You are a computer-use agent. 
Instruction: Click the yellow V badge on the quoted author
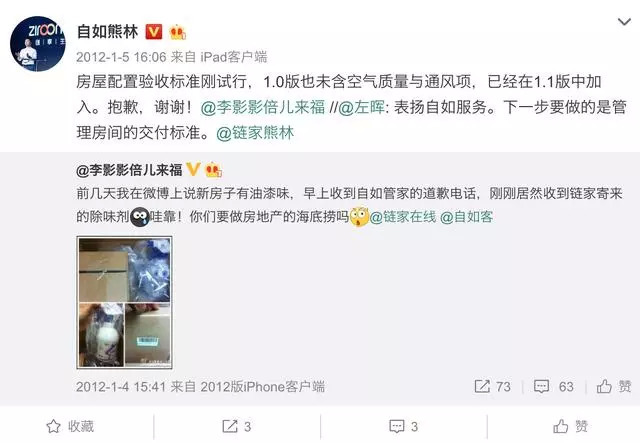tap(193, 169)
